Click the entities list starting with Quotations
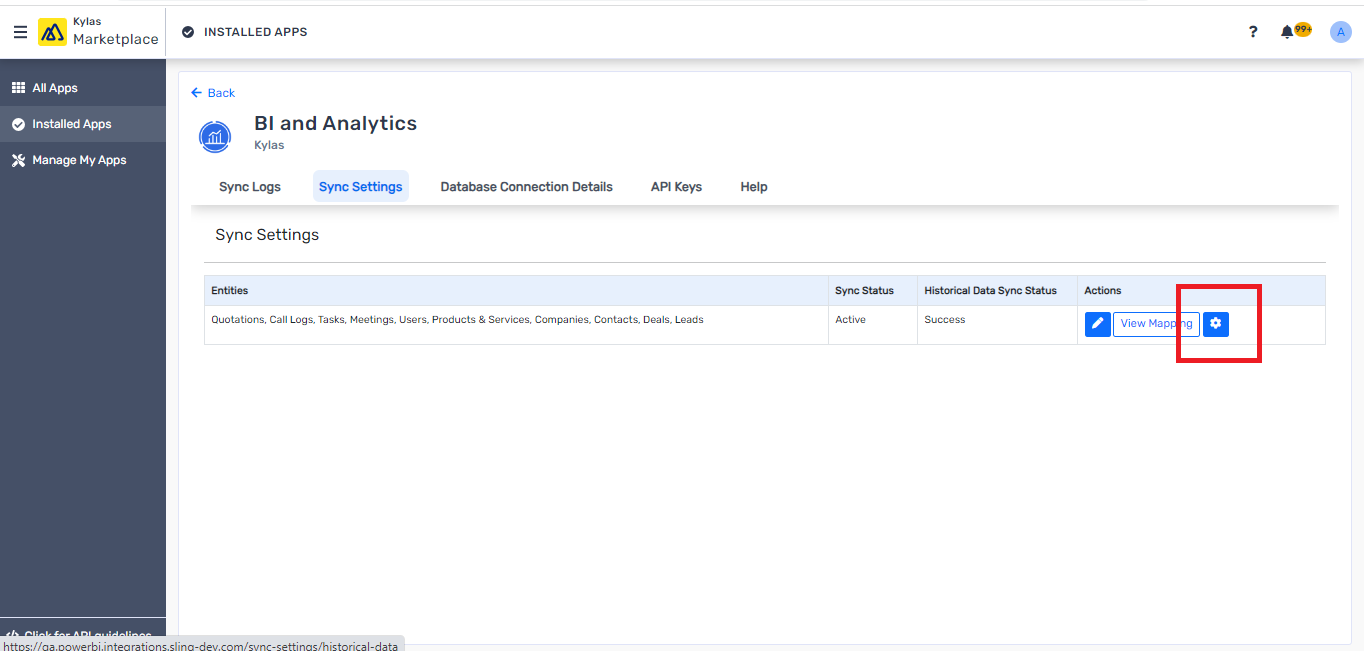Screen dimensions: 1364x651 (x=457, y=320)
